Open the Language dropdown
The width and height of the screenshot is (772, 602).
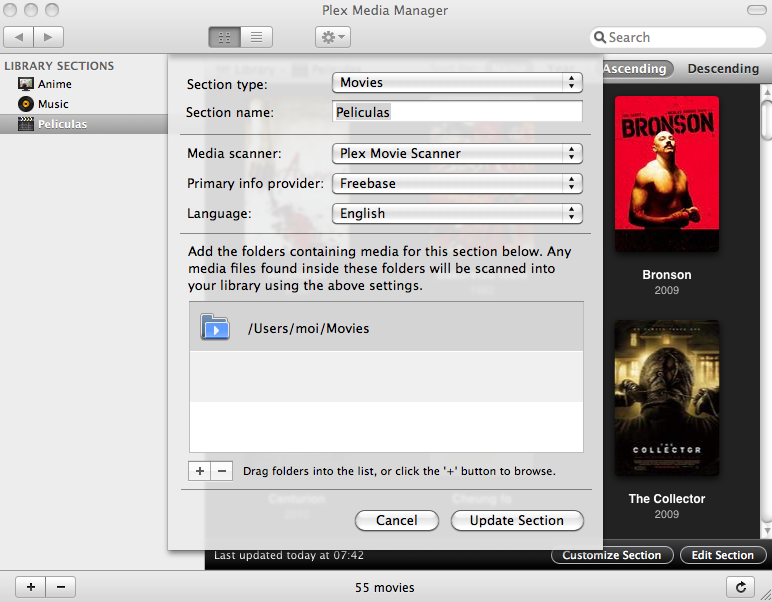457,214
